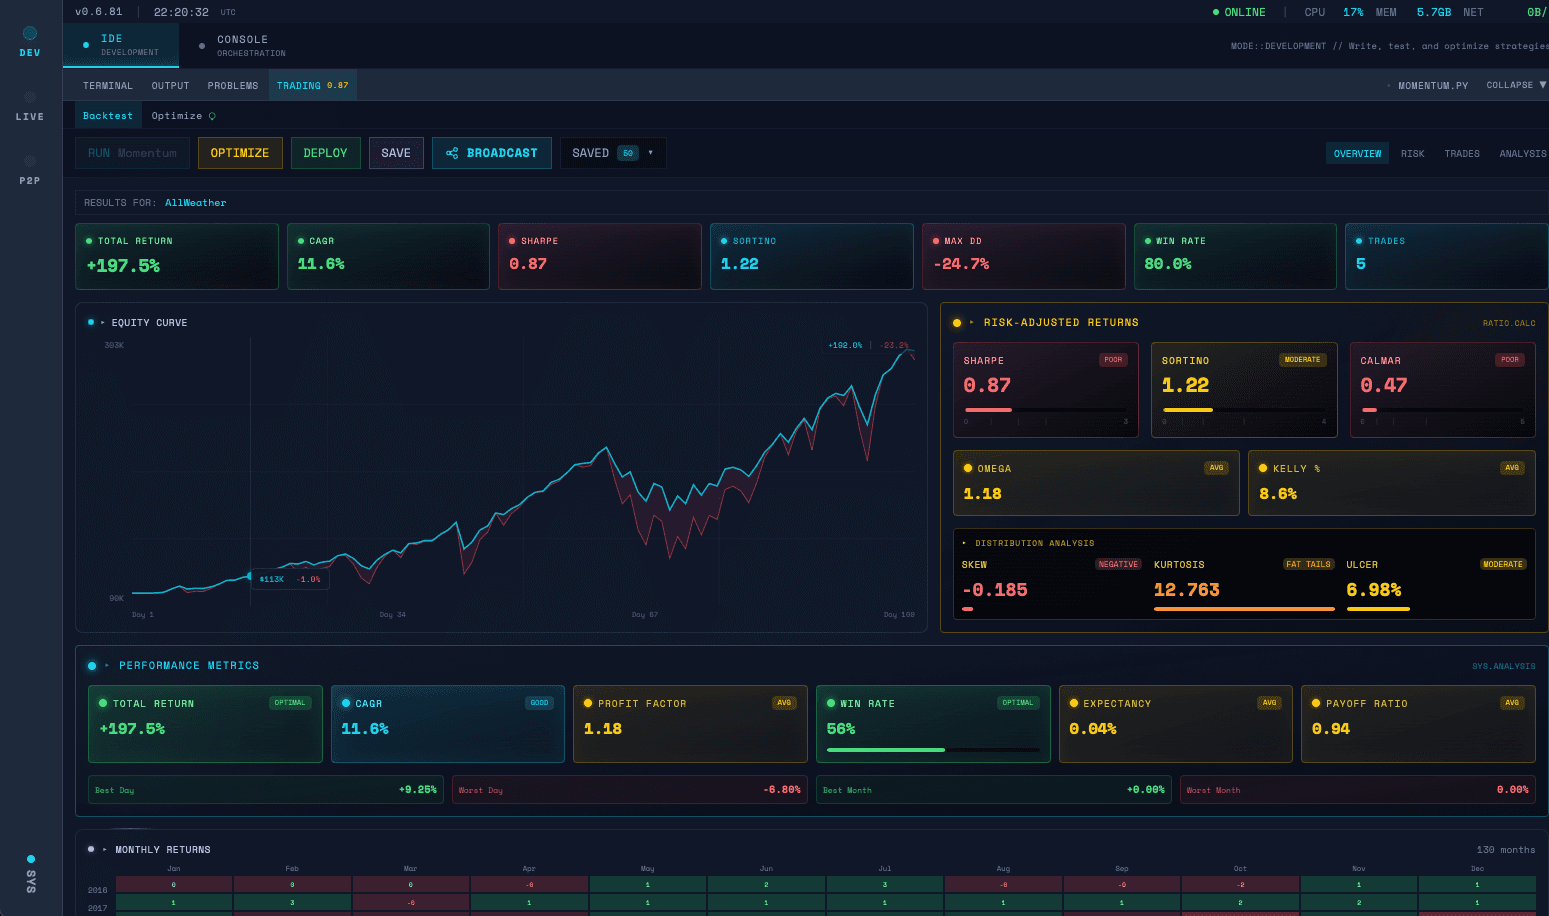
Task: Select the DEV mode icon in sidebar
Action: 29,34
